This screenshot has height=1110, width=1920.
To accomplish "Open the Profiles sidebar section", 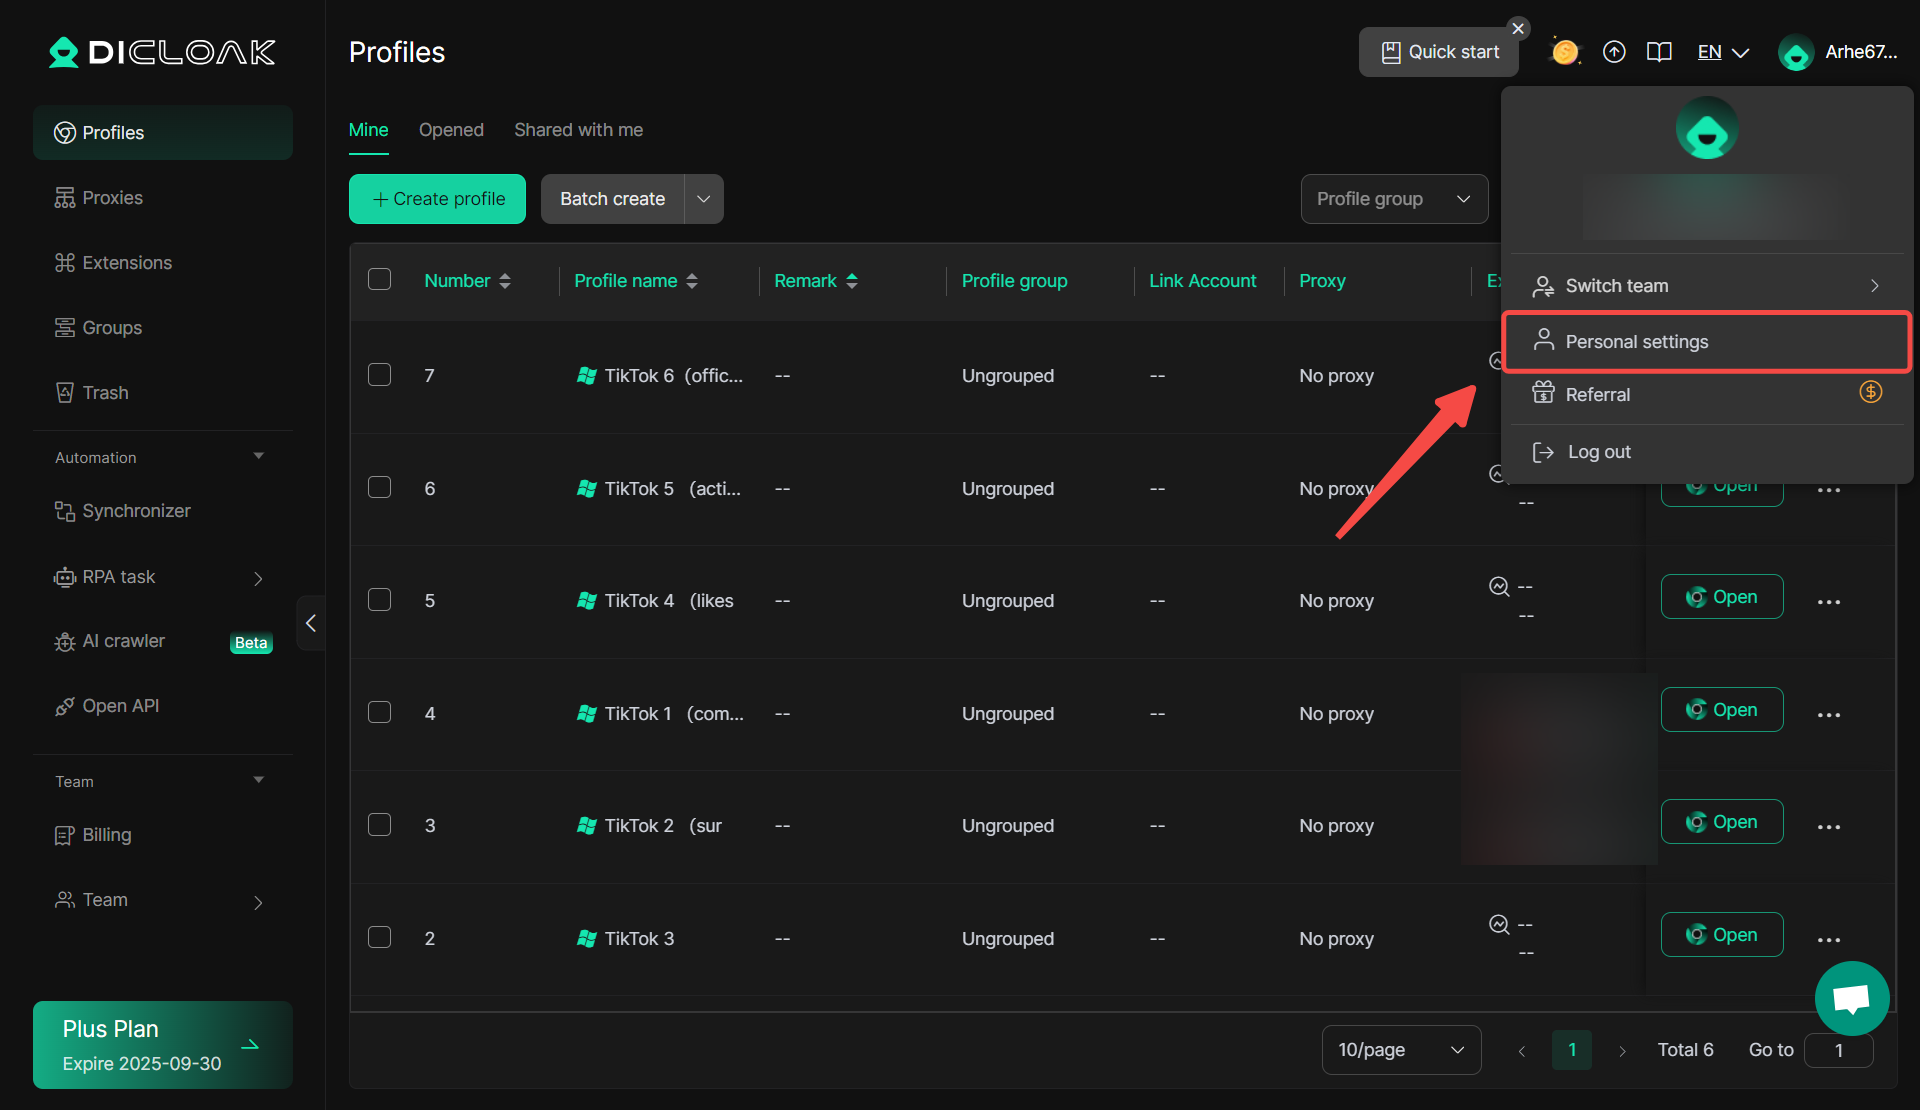I will point(163,133).
